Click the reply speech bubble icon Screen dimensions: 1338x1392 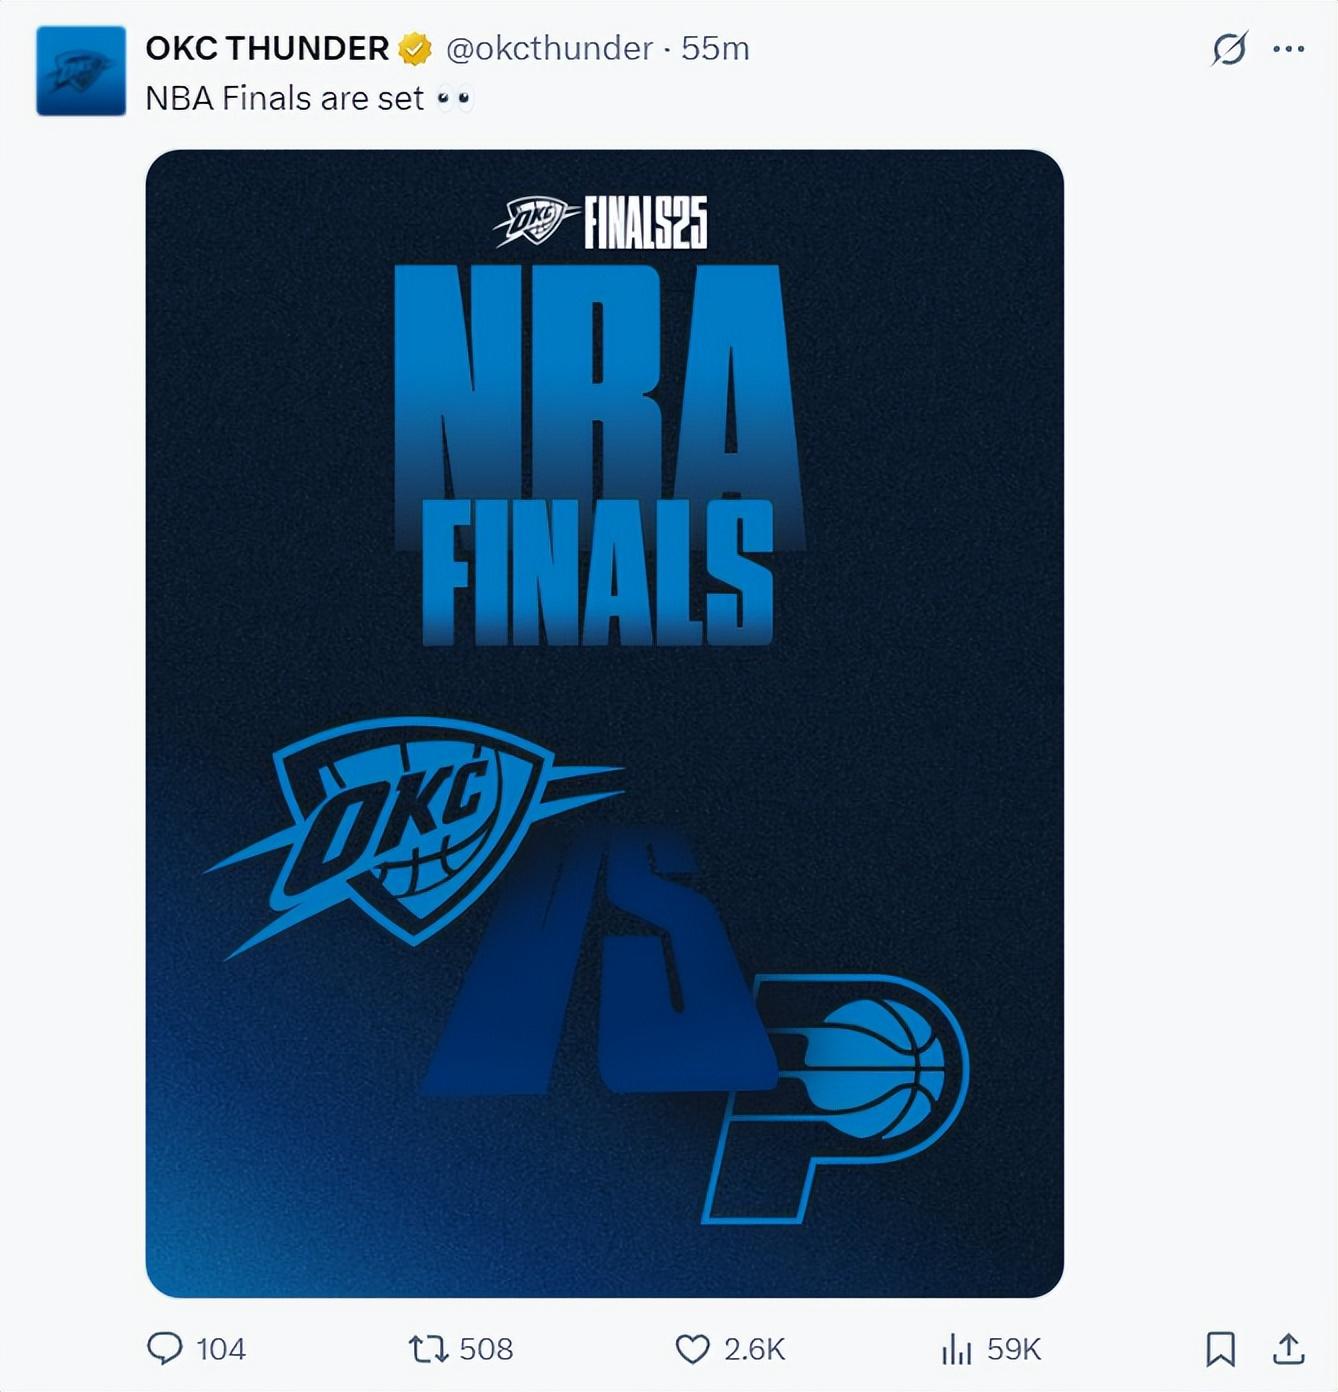[165, 1348]
